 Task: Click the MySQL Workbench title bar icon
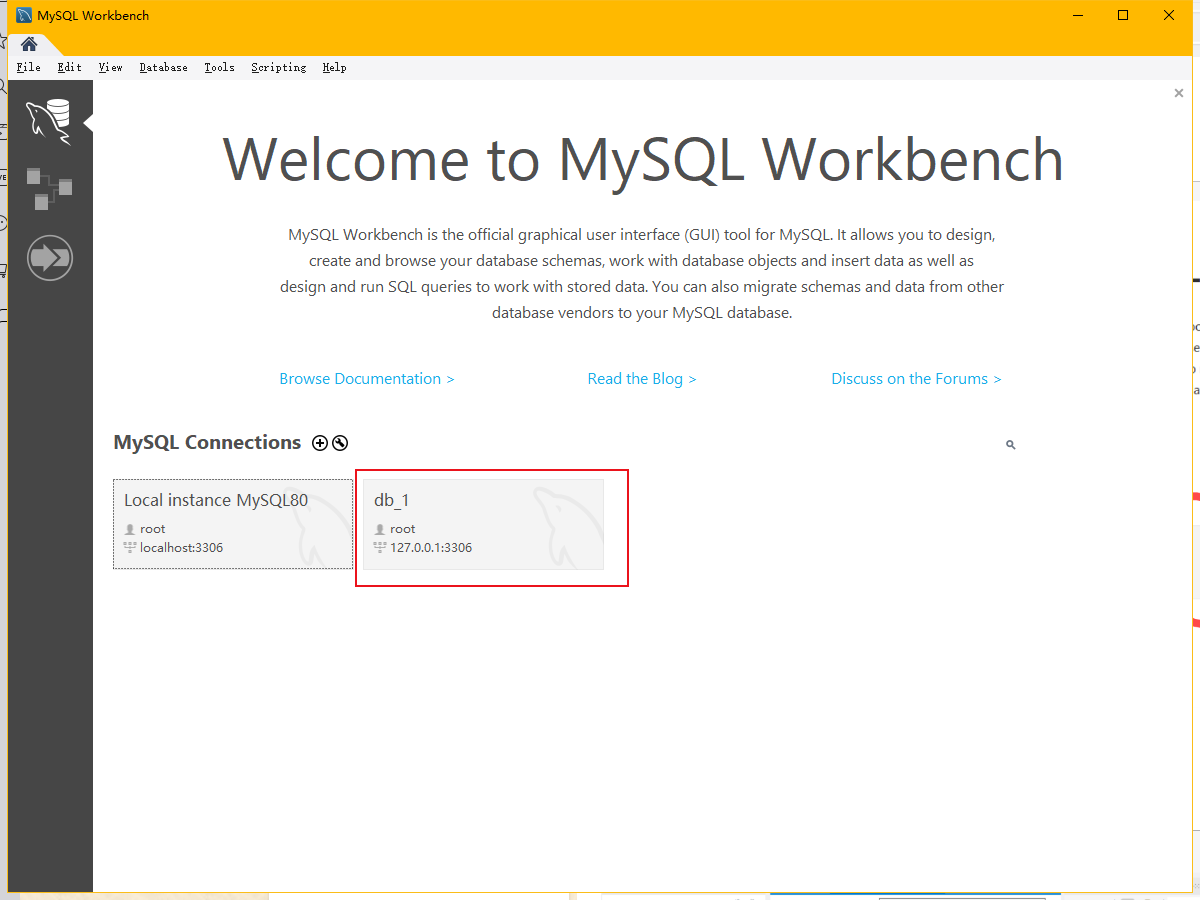tap(24, 15)
